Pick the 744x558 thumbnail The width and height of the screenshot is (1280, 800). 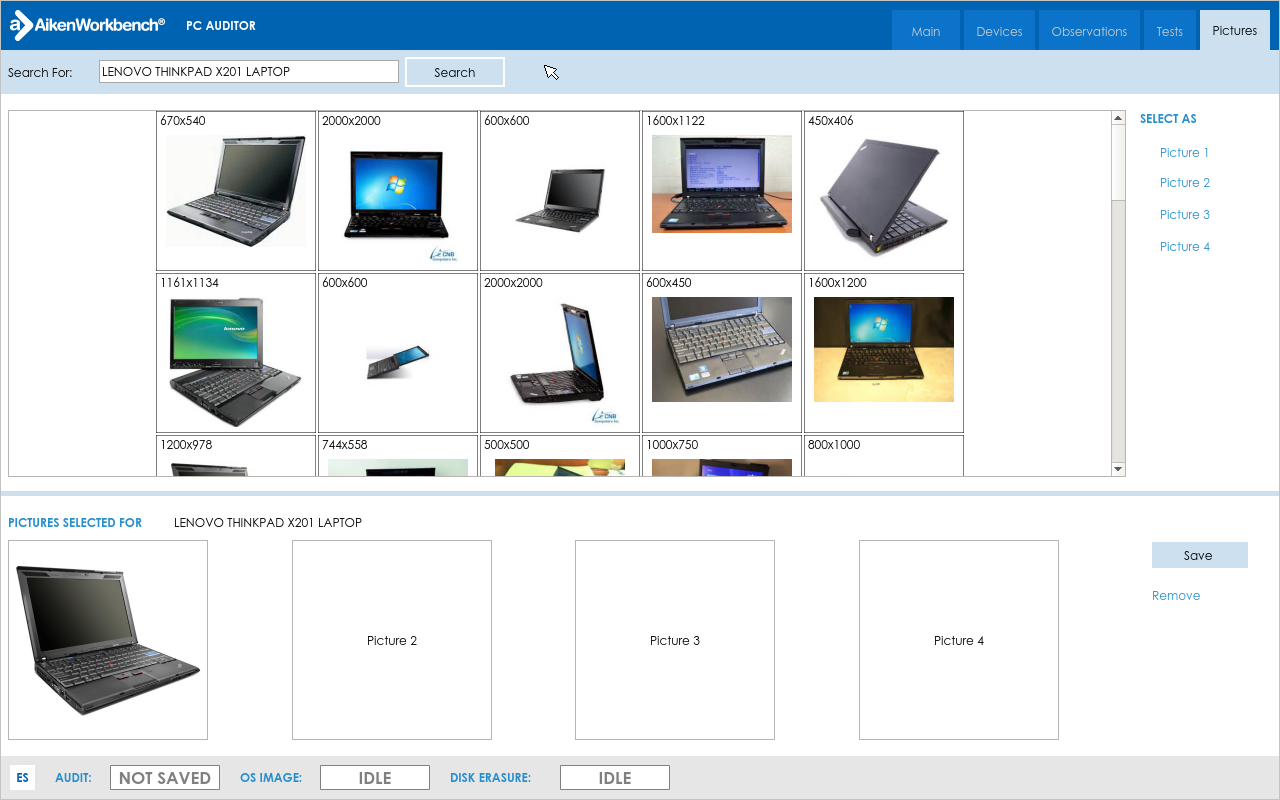398,456
